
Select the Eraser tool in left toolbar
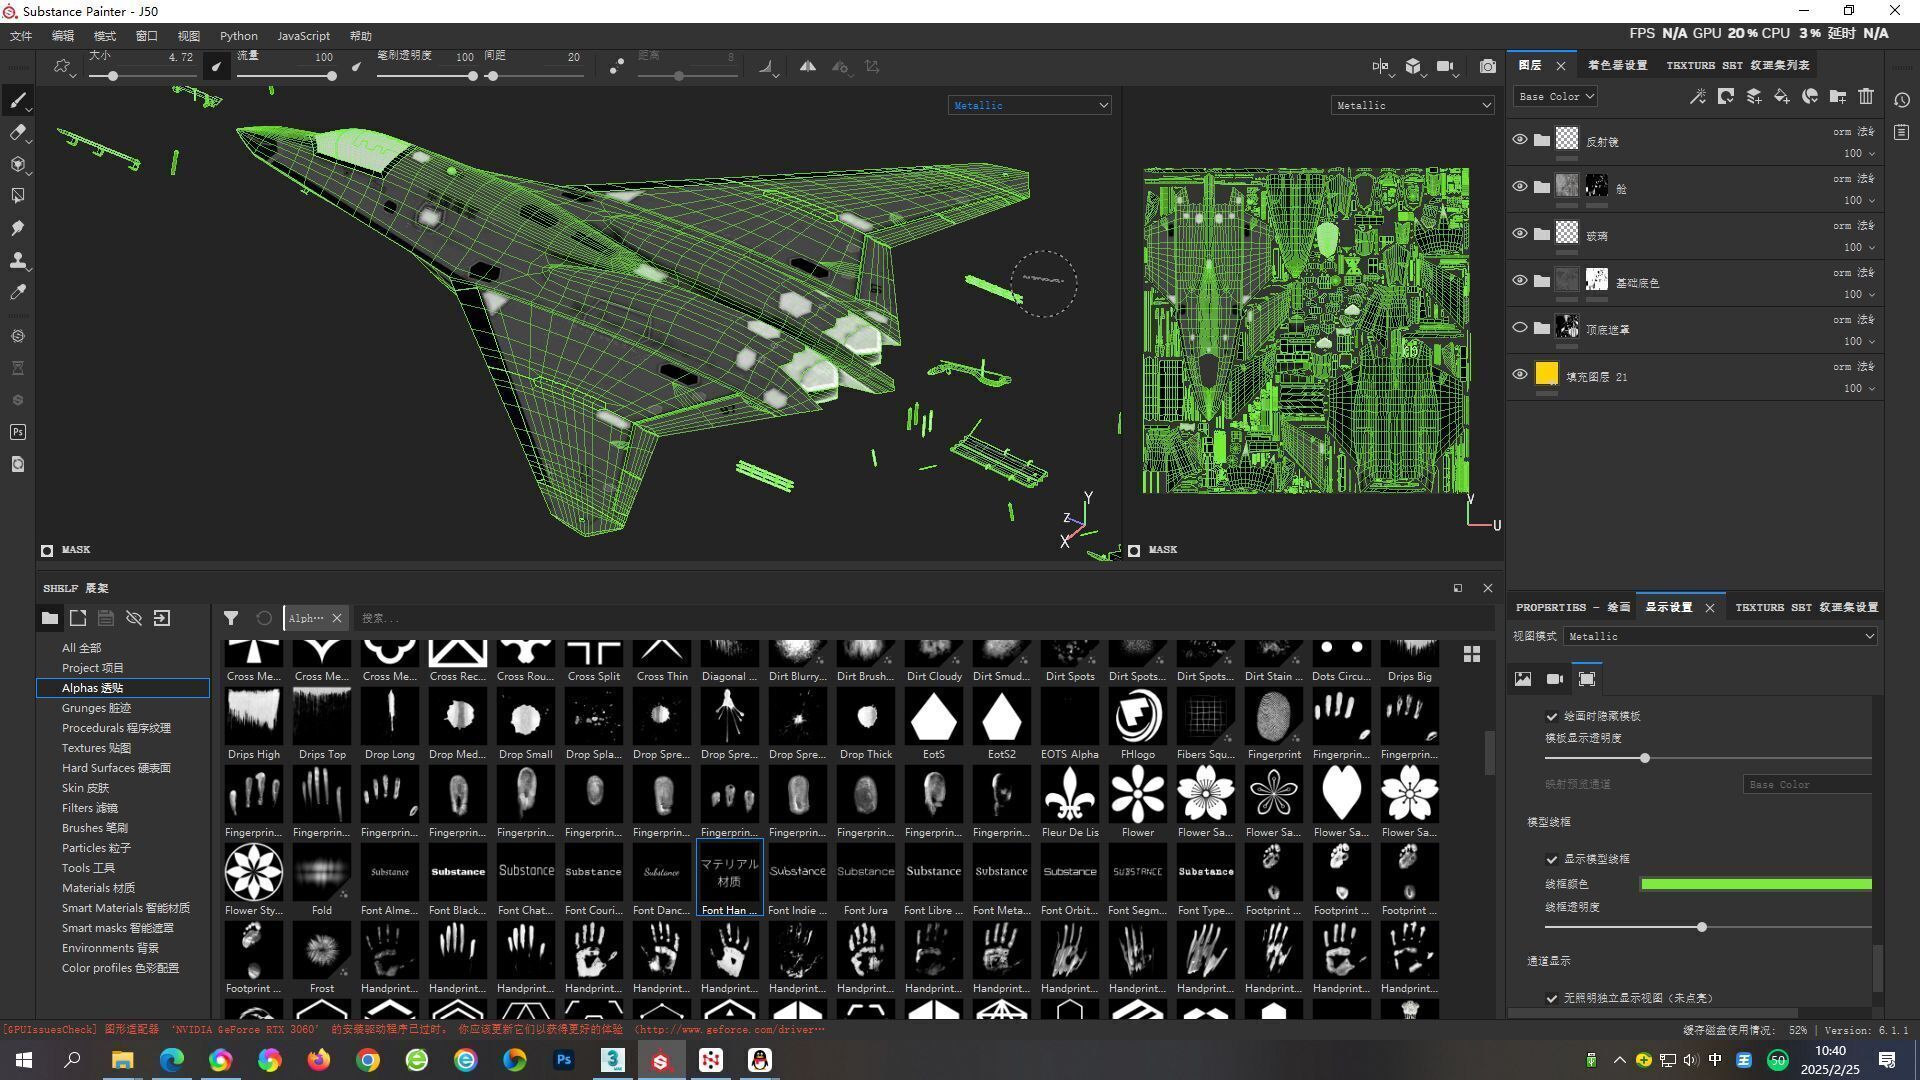click(x=17, y=132)
